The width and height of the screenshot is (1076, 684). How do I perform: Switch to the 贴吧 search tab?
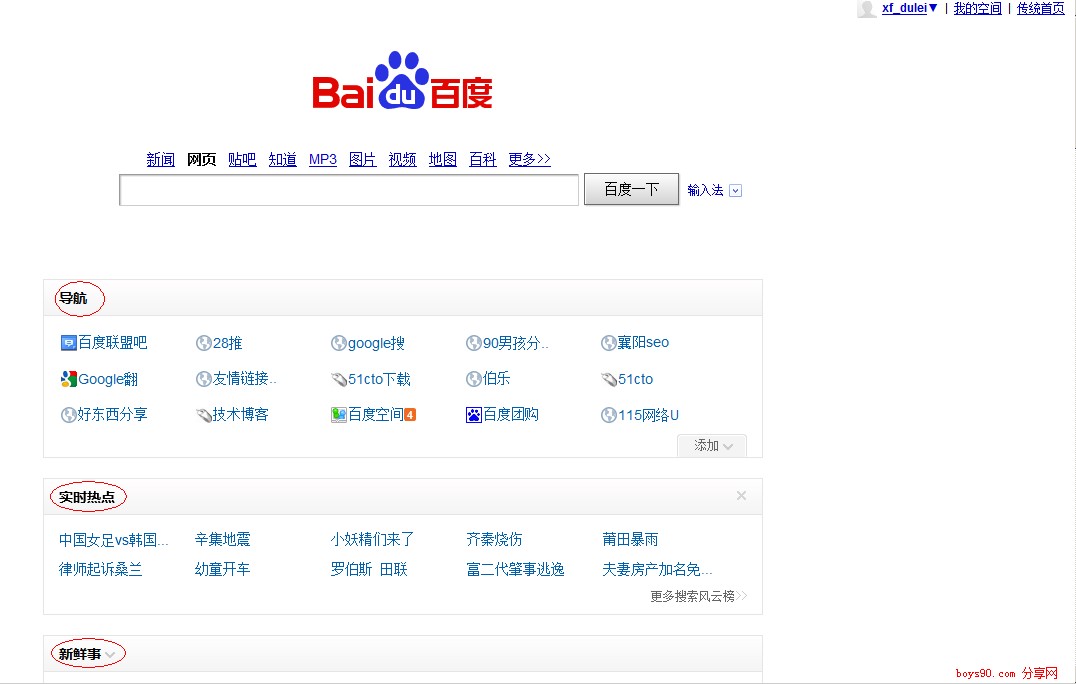tap(242, 160)
